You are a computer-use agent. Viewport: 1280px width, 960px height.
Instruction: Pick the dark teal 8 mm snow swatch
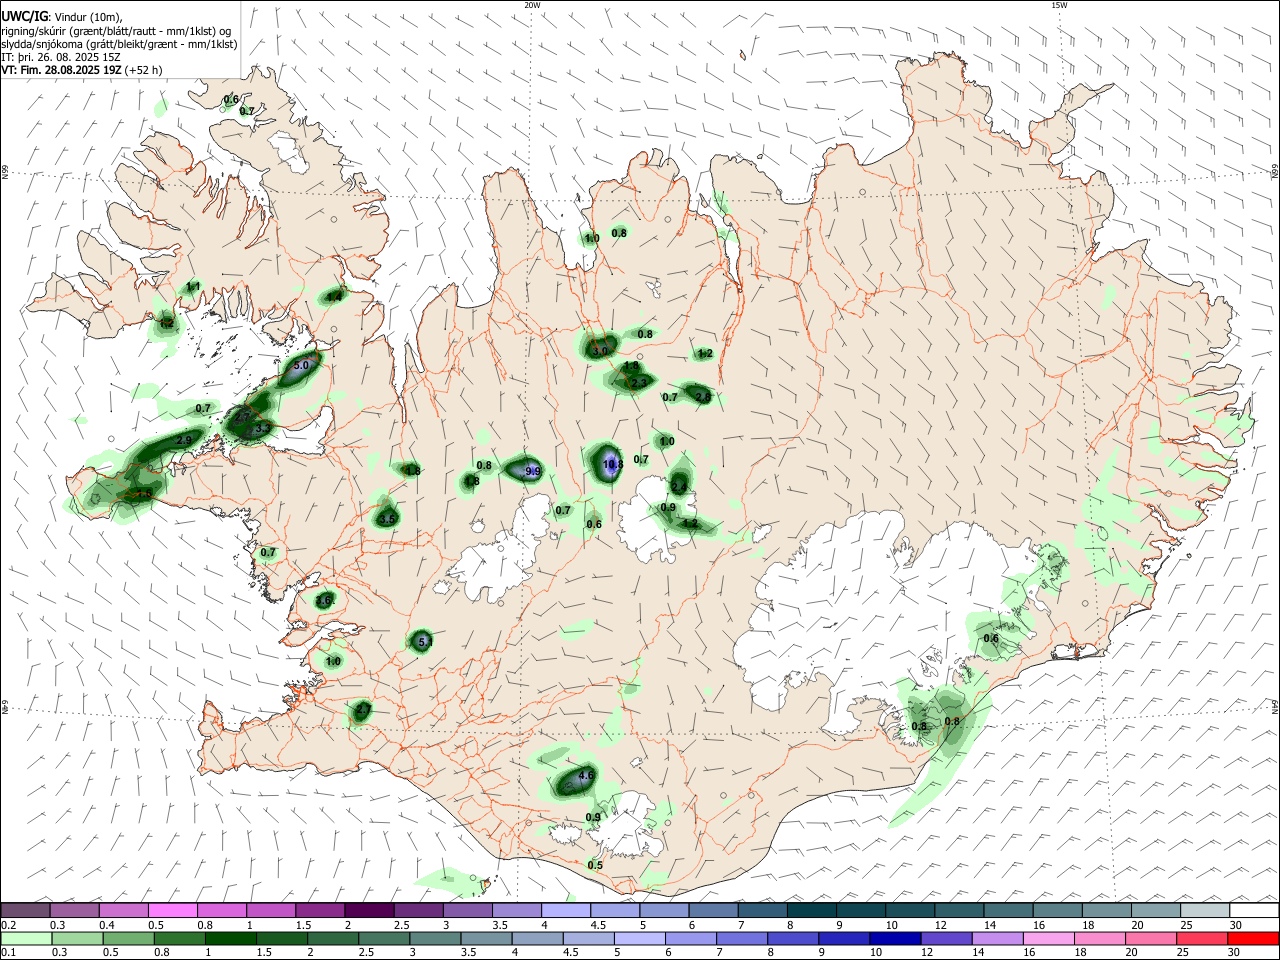[x=811, y=910]
